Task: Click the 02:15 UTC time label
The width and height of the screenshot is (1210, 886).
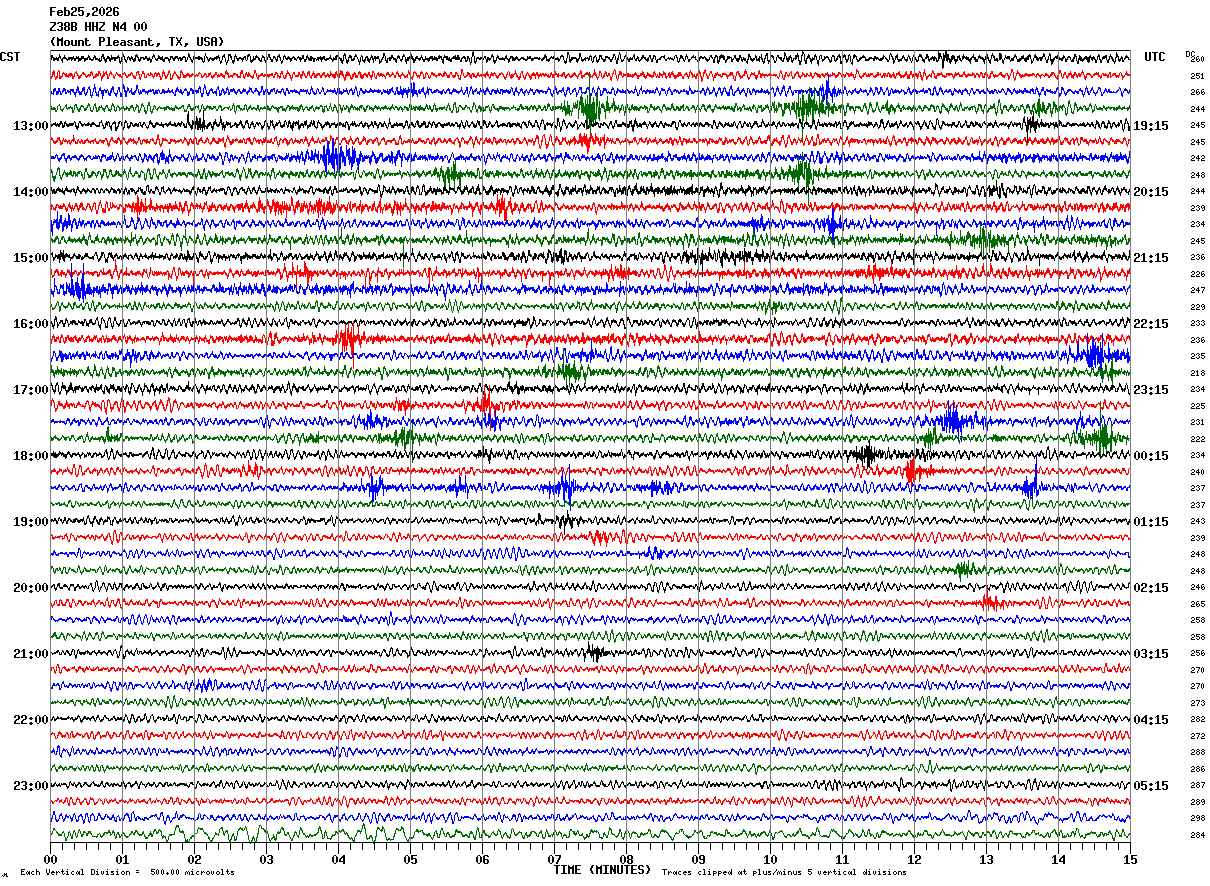Action: point(1151,588)
